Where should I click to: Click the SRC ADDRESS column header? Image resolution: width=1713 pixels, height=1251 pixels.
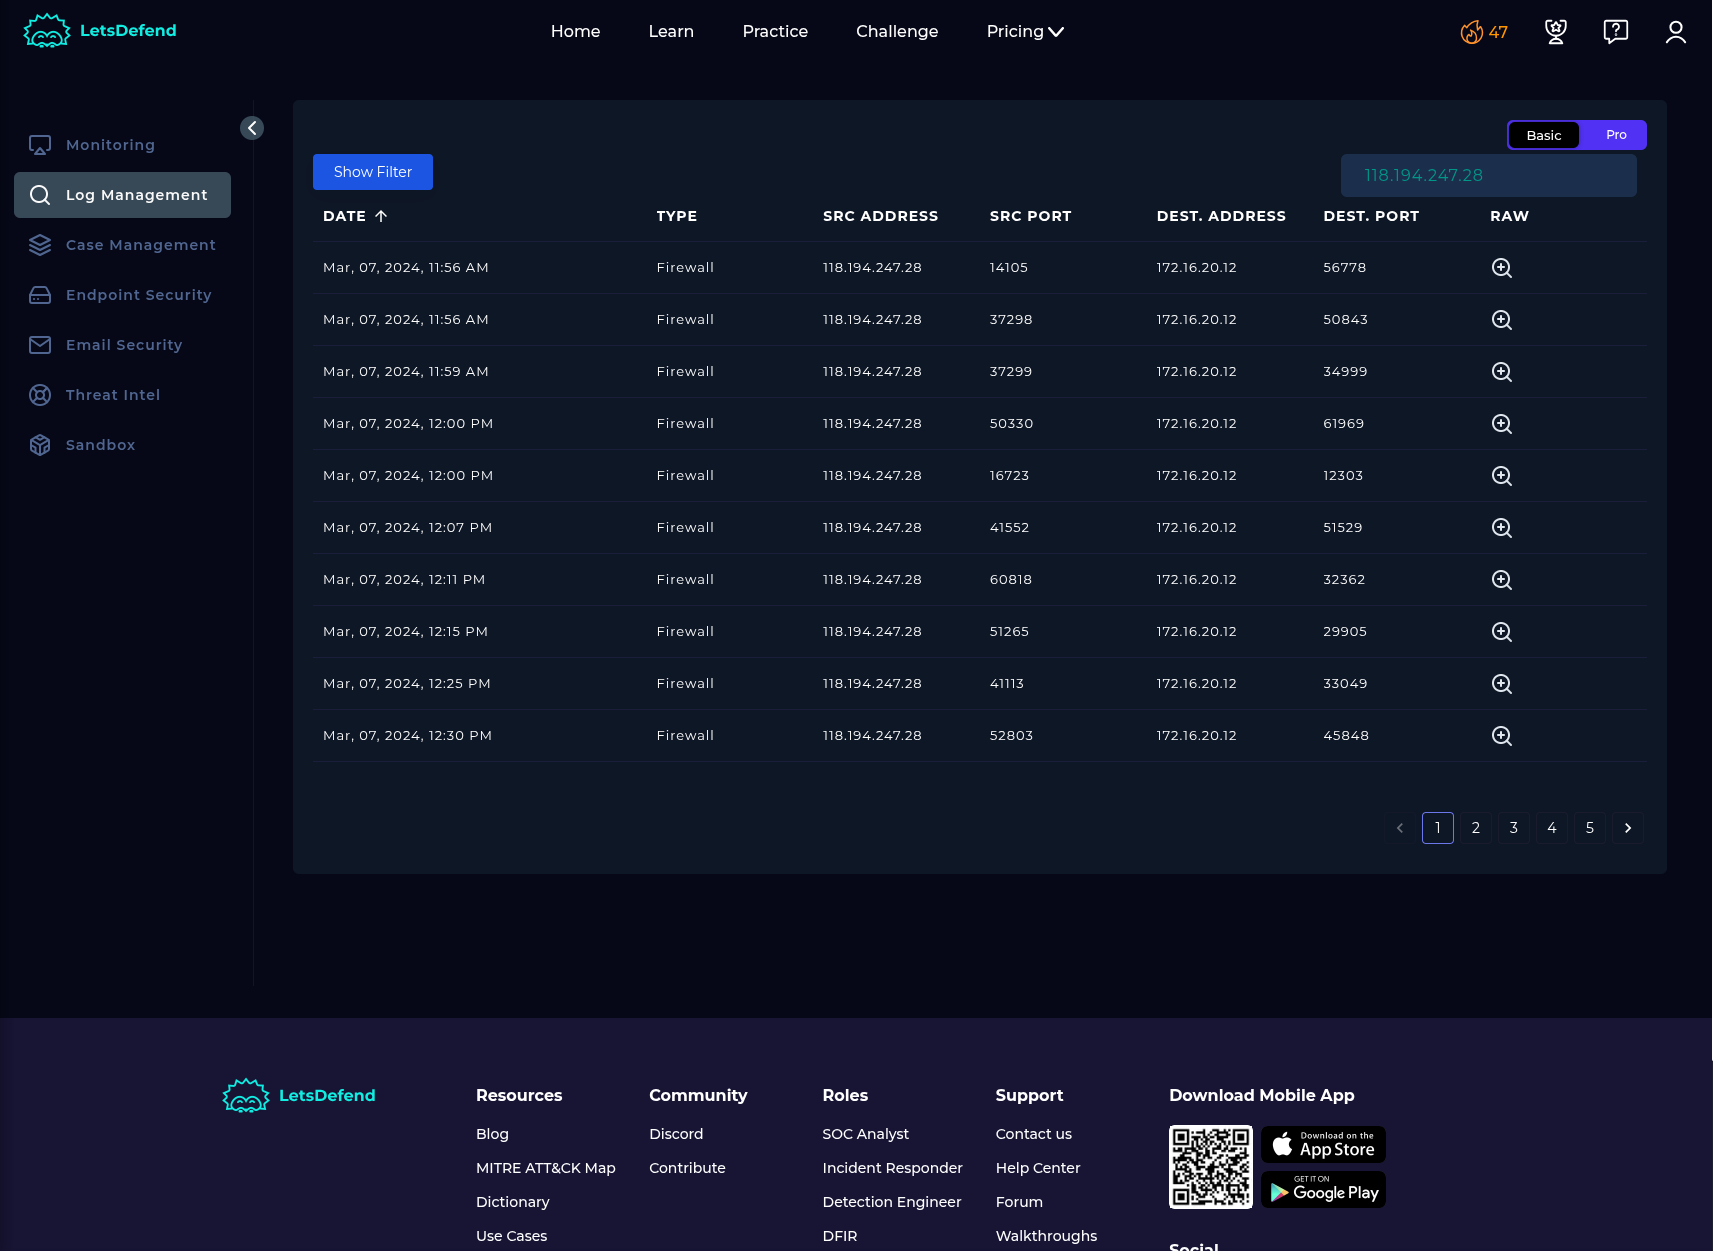click(x=880, y=216)
